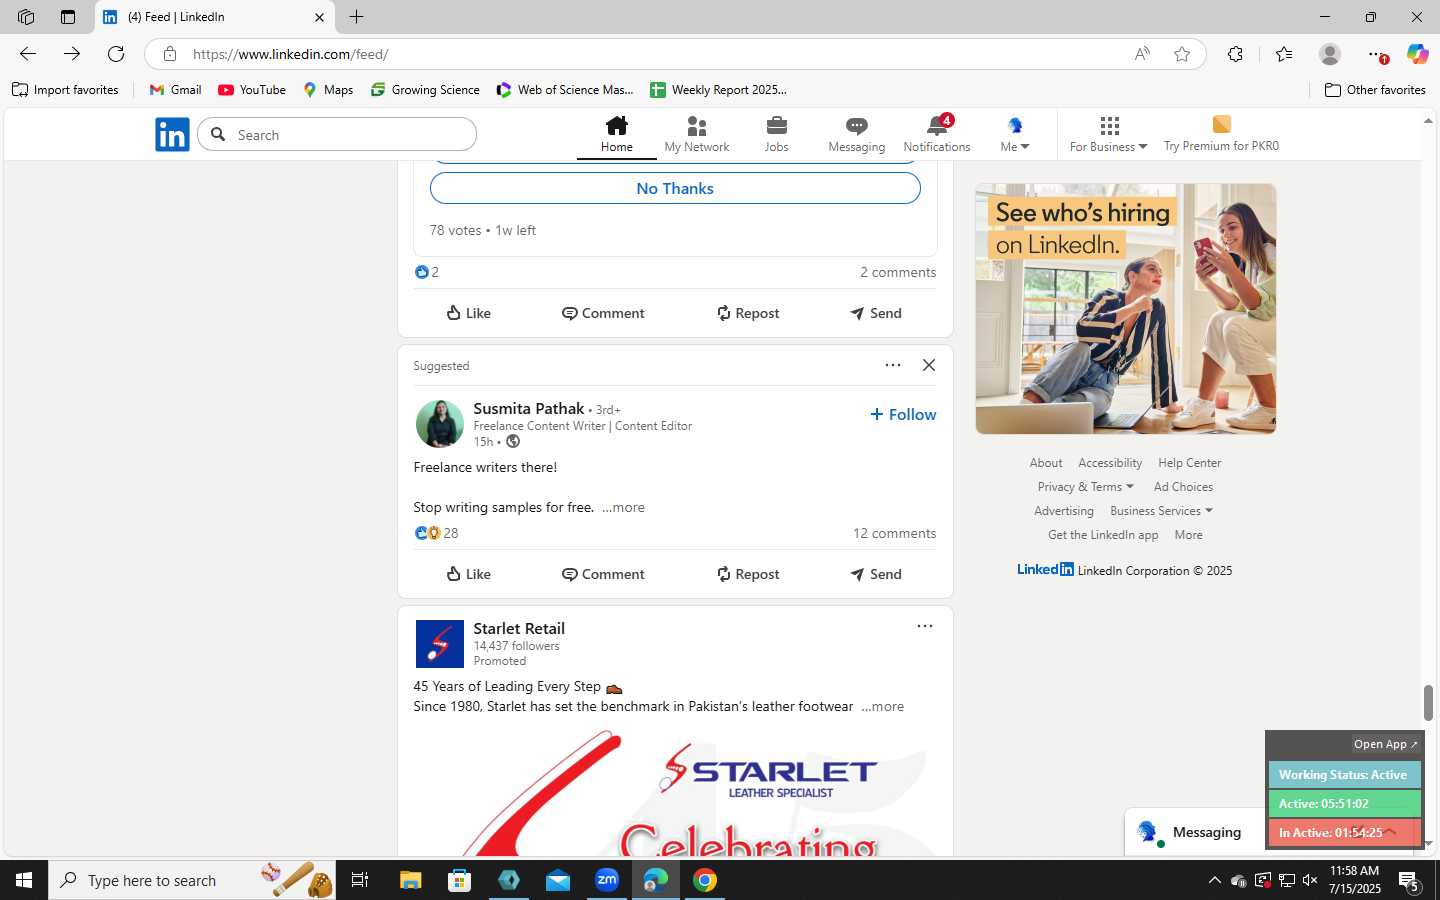Click Open App in tracker widget
Viewport: 1440px width, 900px height.
click(x=1385, y=744)
